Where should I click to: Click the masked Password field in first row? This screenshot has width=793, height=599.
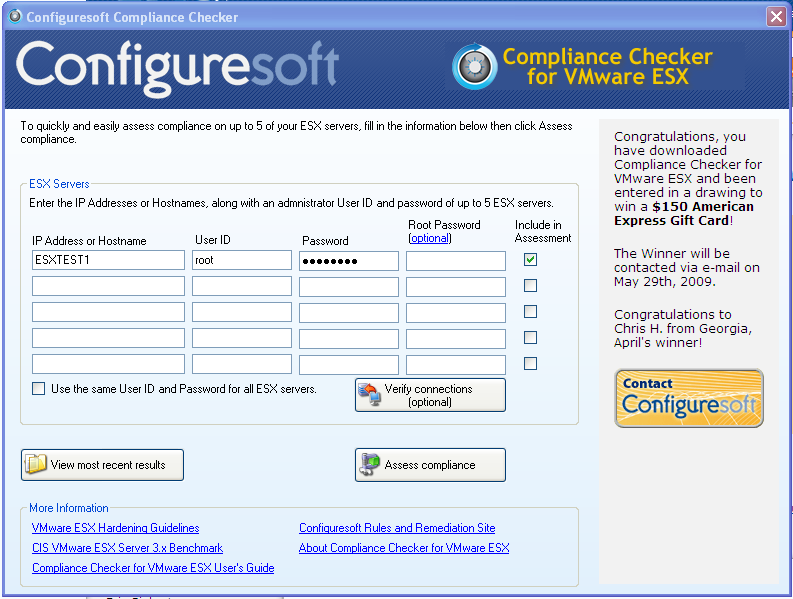(349, 261)
